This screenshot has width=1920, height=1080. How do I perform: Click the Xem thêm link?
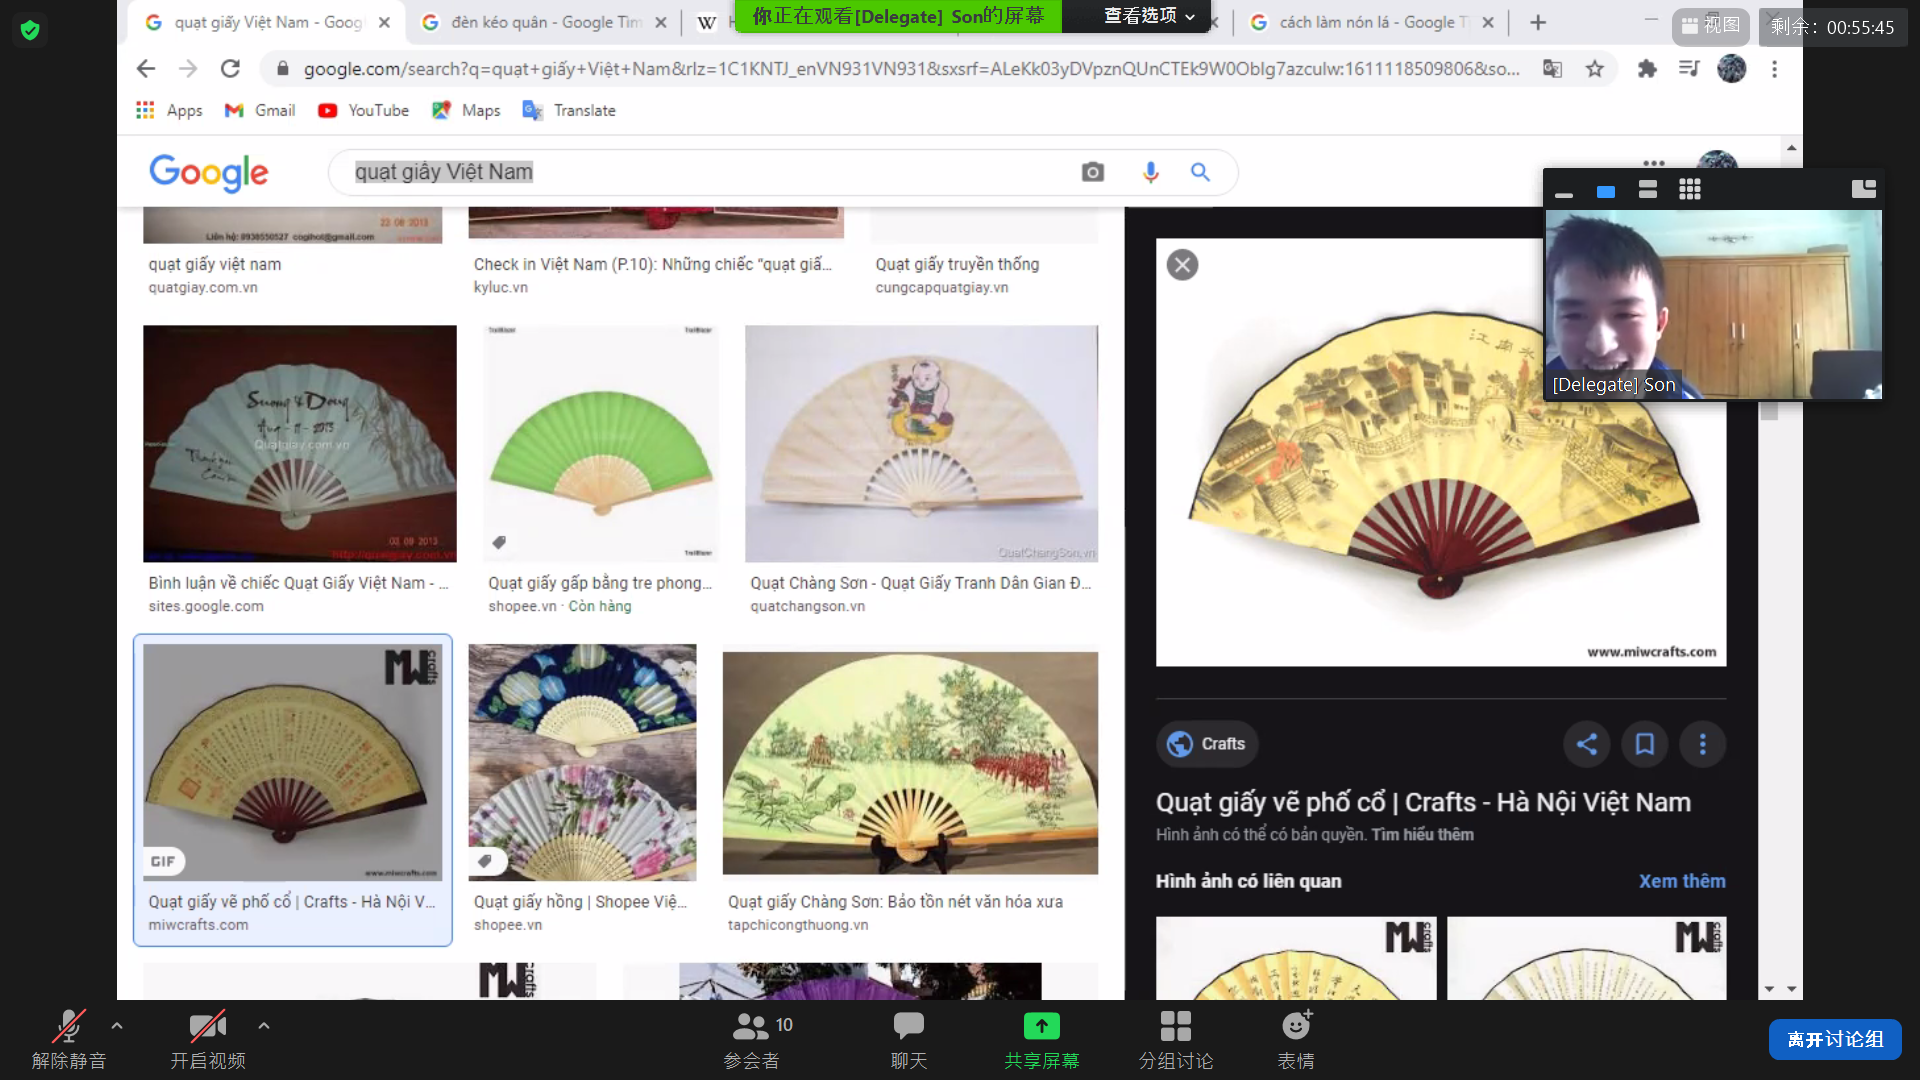point(1681,881)
